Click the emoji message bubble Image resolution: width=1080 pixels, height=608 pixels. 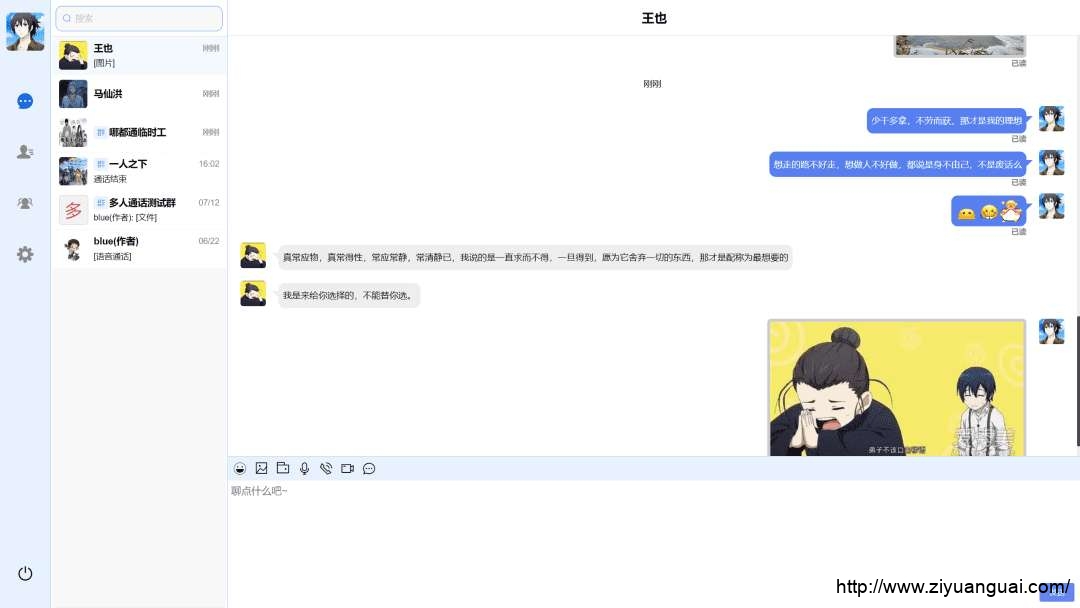click(x=988, y=212)
